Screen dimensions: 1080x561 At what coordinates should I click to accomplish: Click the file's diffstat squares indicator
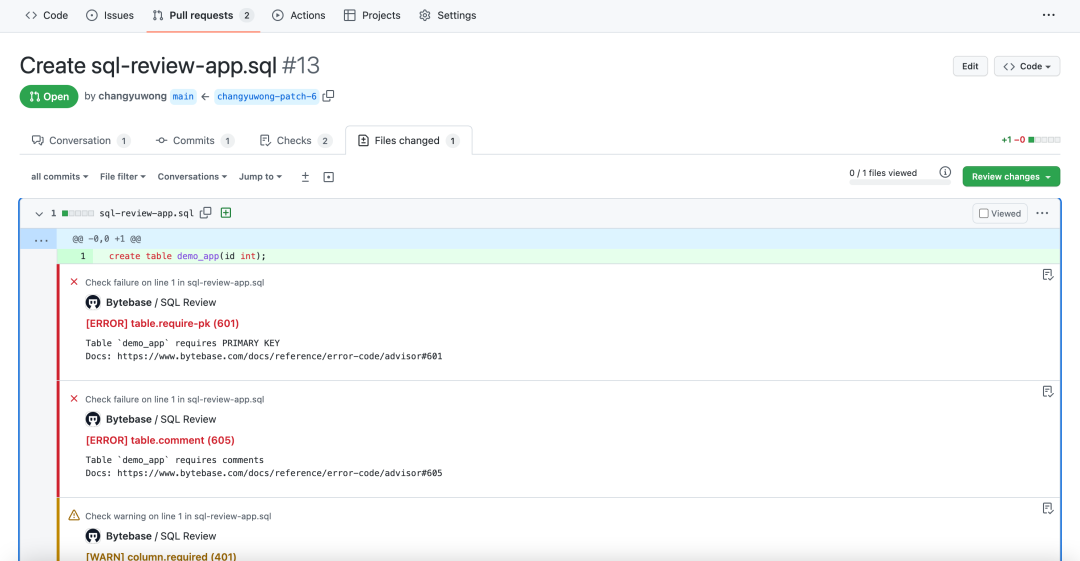tap(78, 214)
